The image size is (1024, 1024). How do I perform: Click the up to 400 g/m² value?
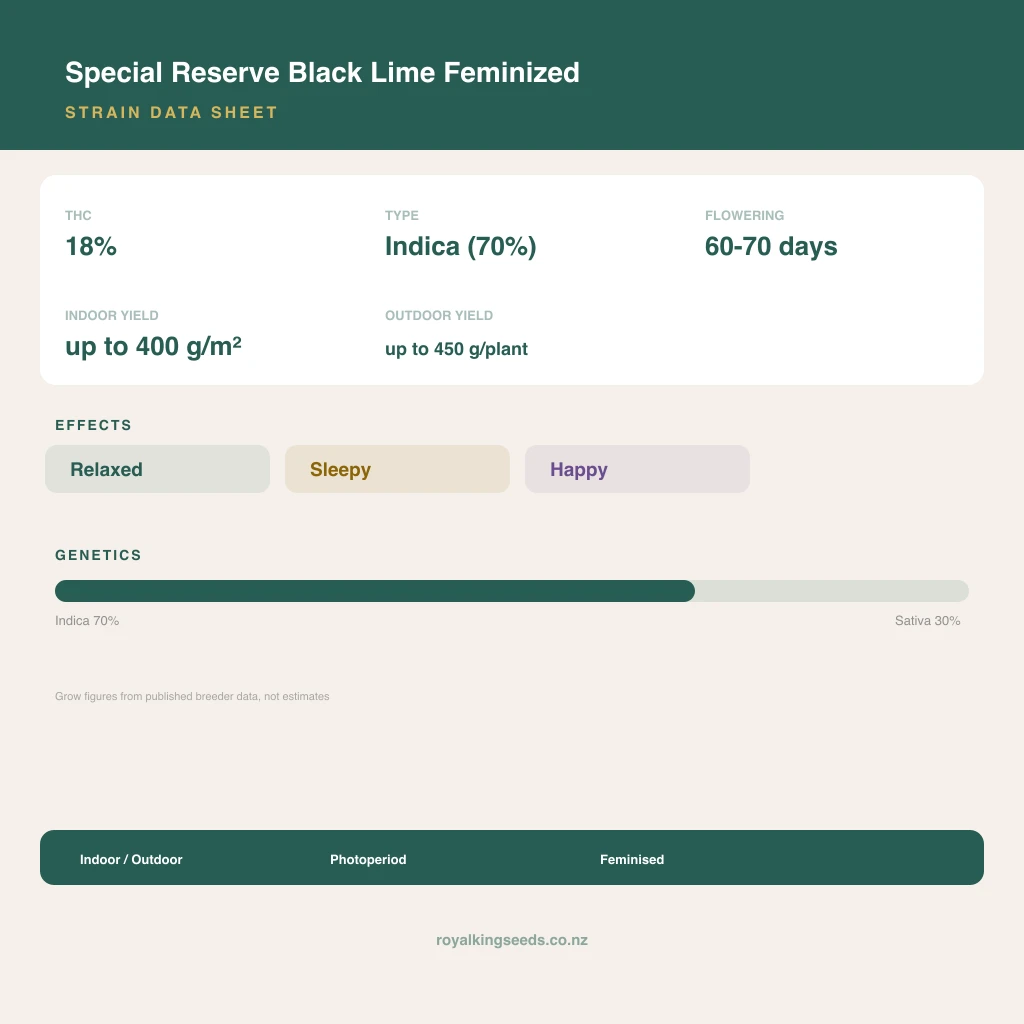pos(153,346)
